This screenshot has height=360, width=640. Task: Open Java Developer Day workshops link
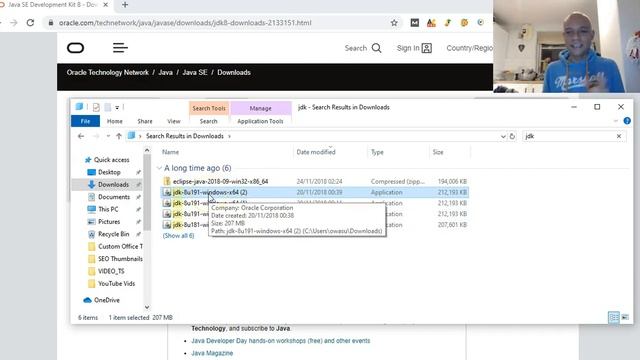[281, 340]
